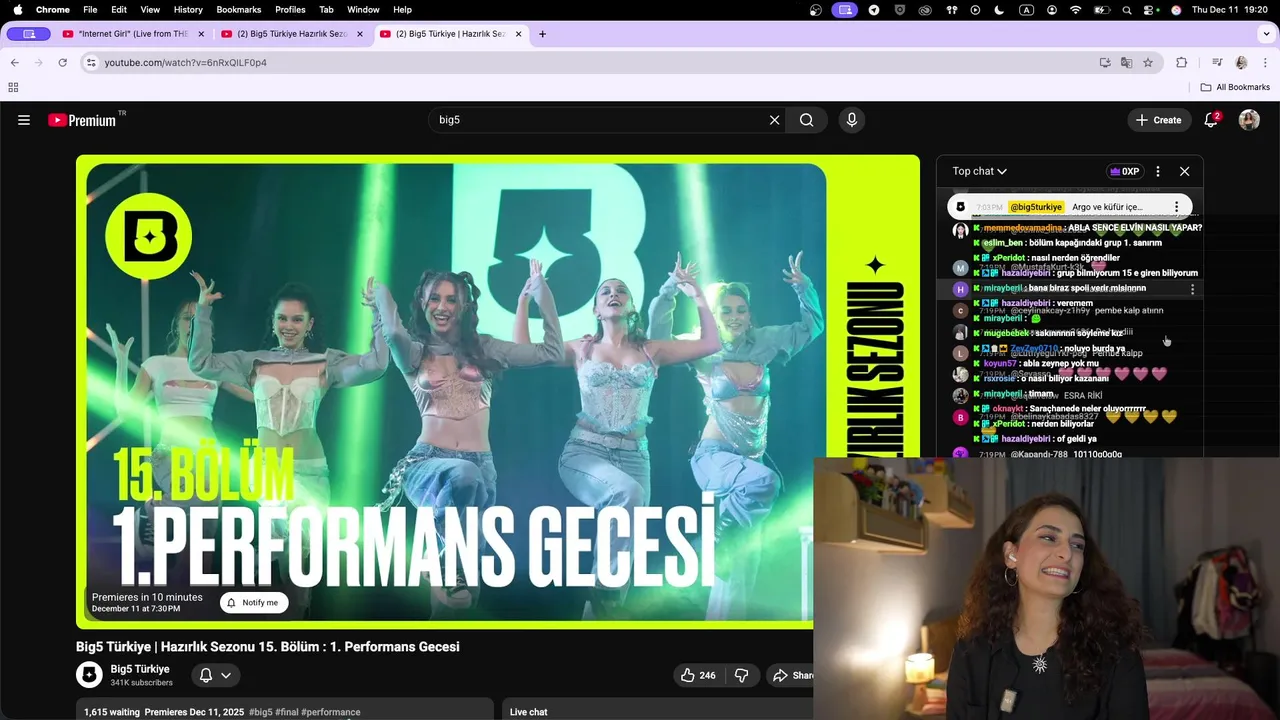Switch to second Big5 Türkiye tab

(x=291, y=34)
